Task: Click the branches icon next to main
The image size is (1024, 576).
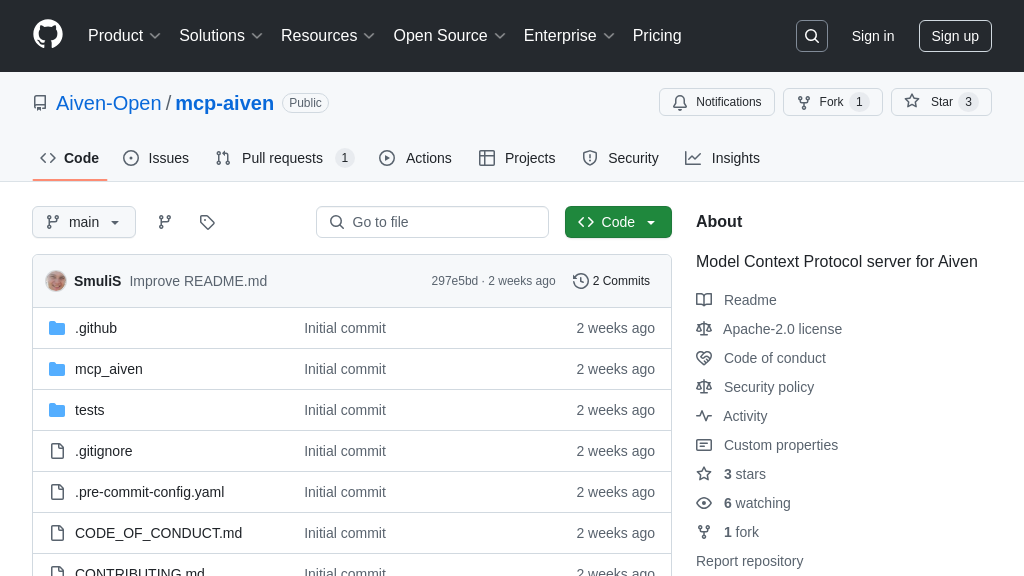Action: tap(165, 222)
